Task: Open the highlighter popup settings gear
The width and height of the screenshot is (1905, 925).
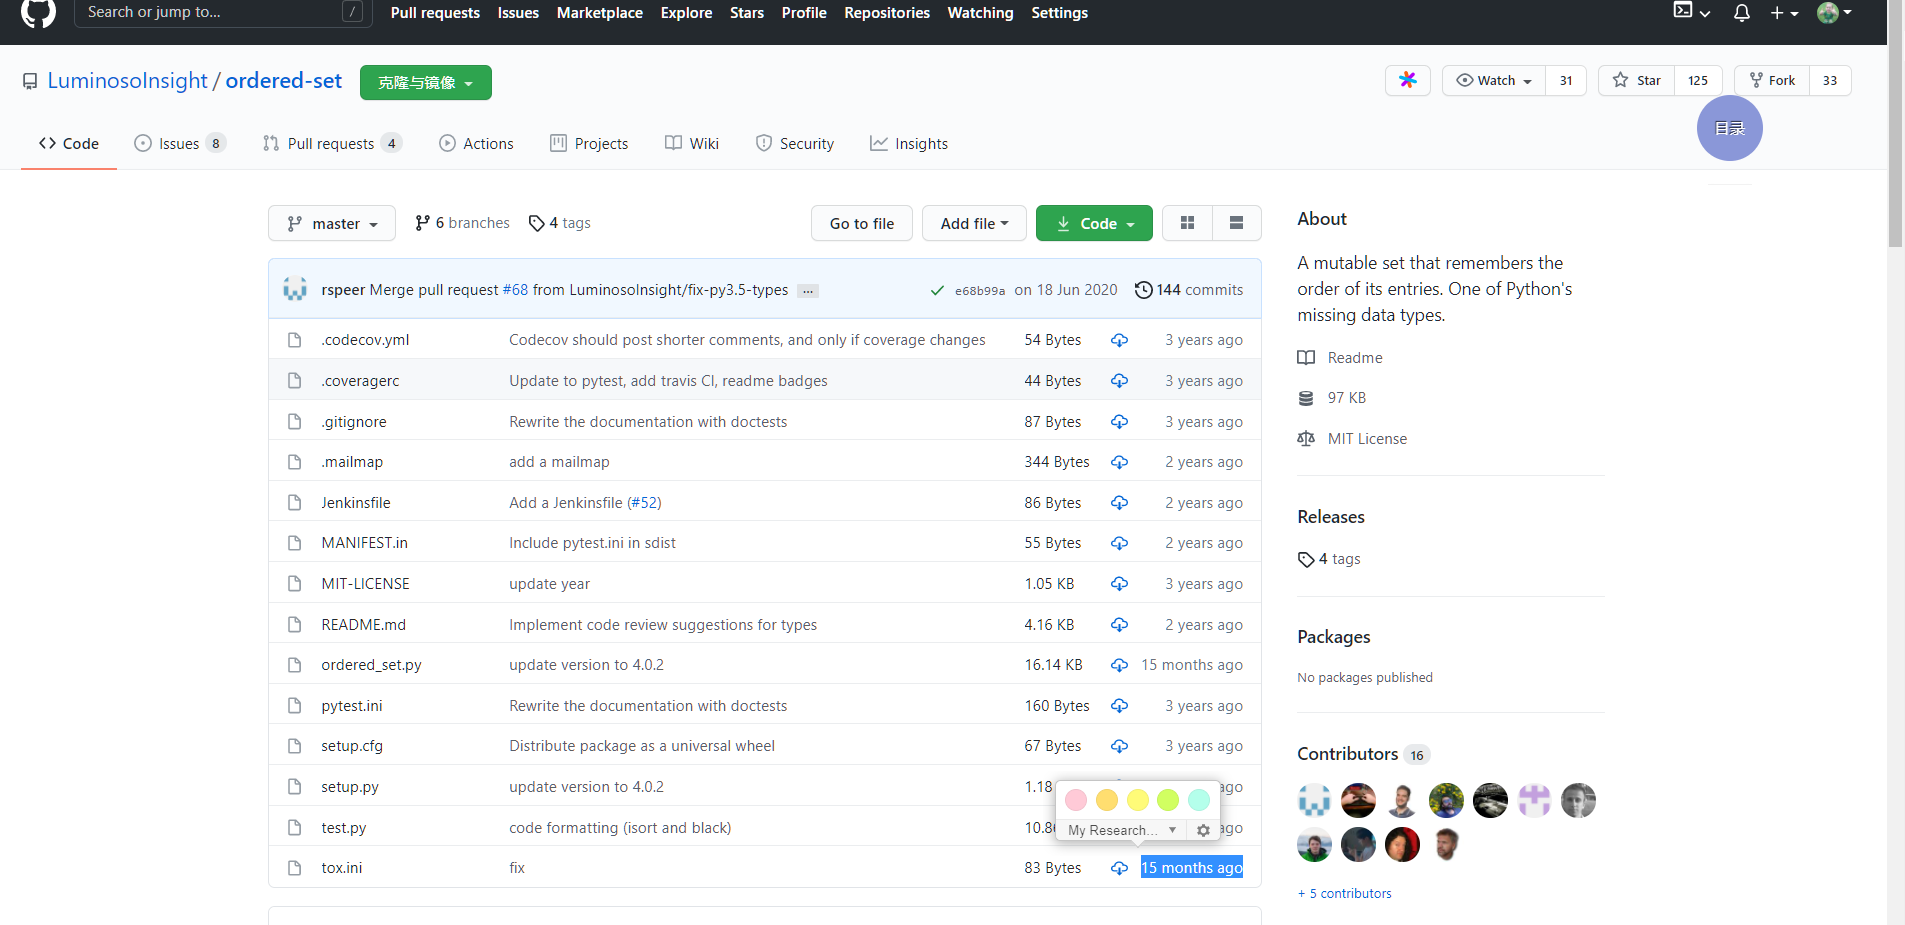Action: point(1203,830)
